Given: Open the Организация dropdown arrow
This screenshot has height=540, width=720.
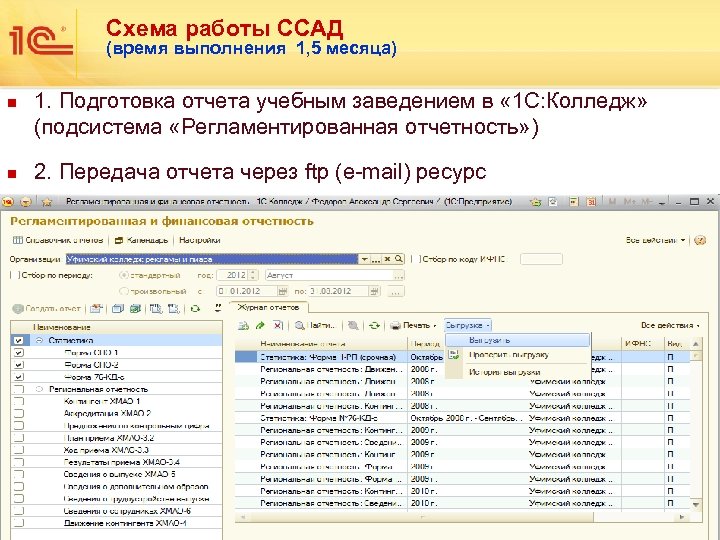Looking at the screenshot, I should click(364, 259).
